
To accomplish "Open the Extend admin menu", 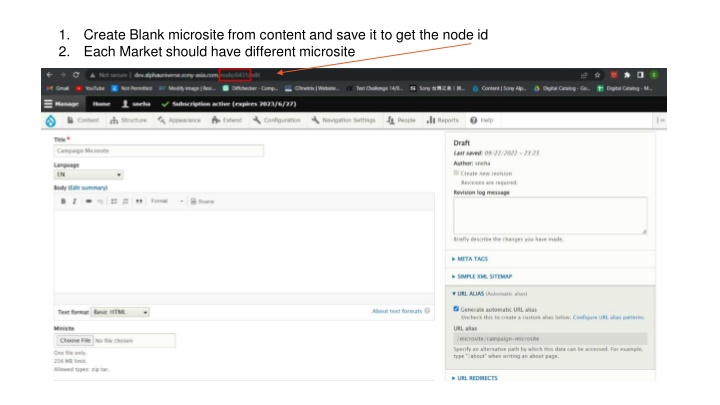I will 227,120.
